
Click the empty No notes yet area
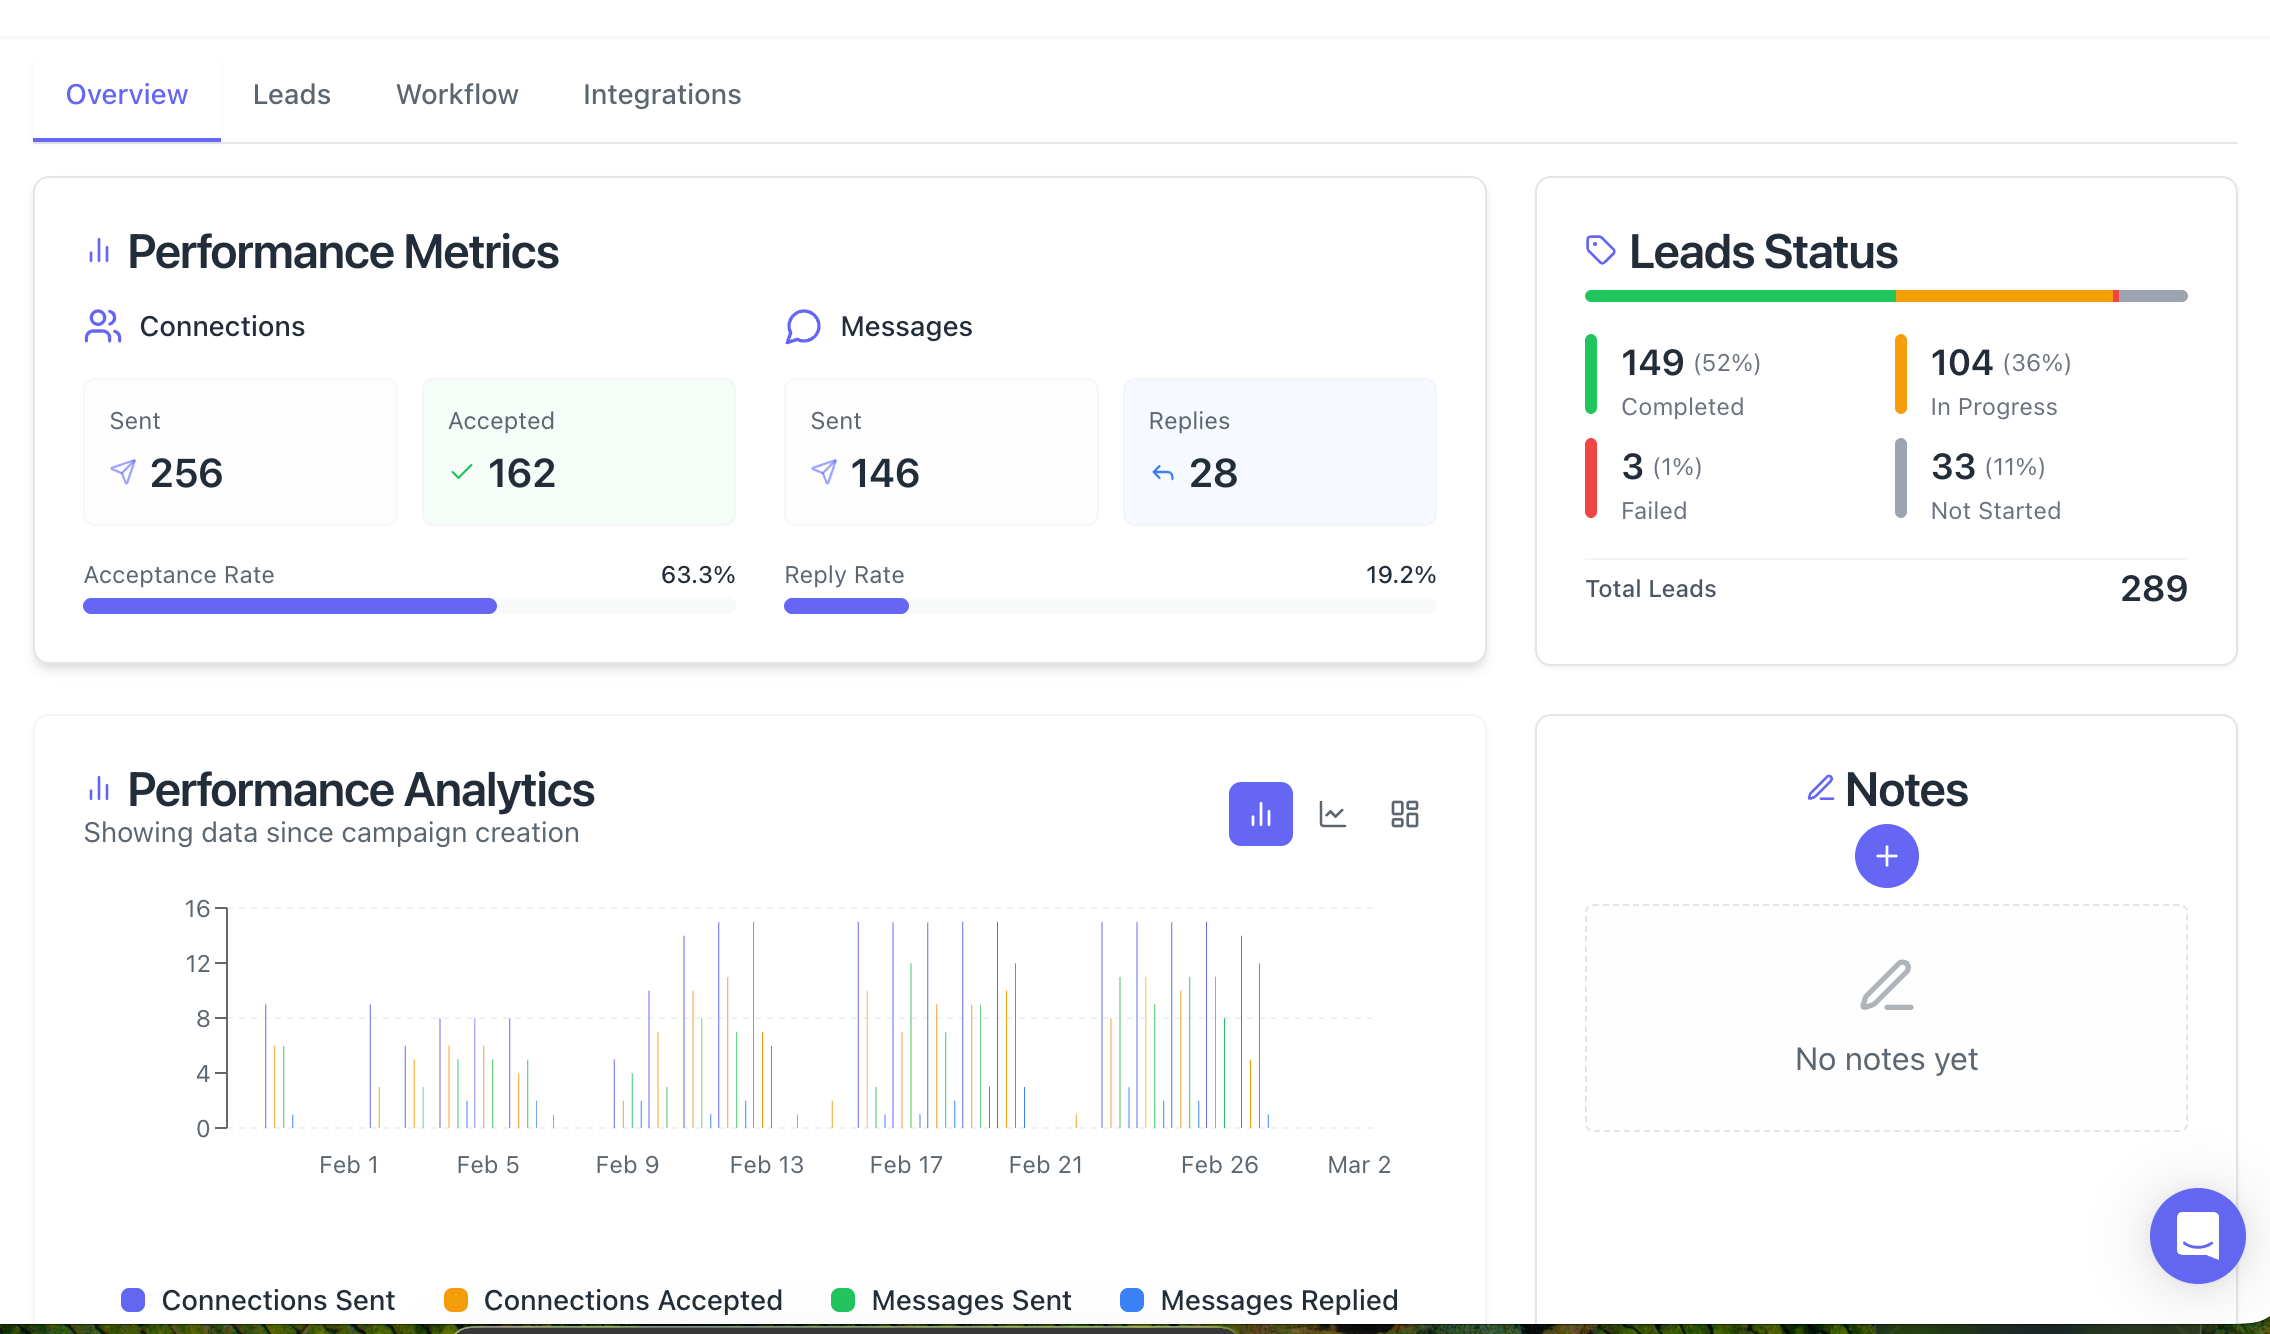click(1886, 1018)
